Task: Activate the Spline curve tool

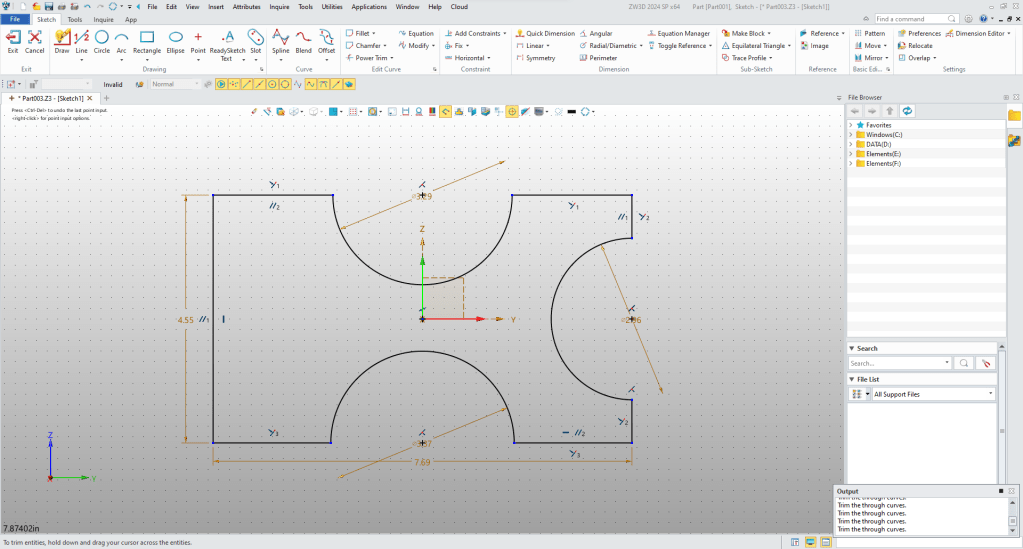Action: 280,38
